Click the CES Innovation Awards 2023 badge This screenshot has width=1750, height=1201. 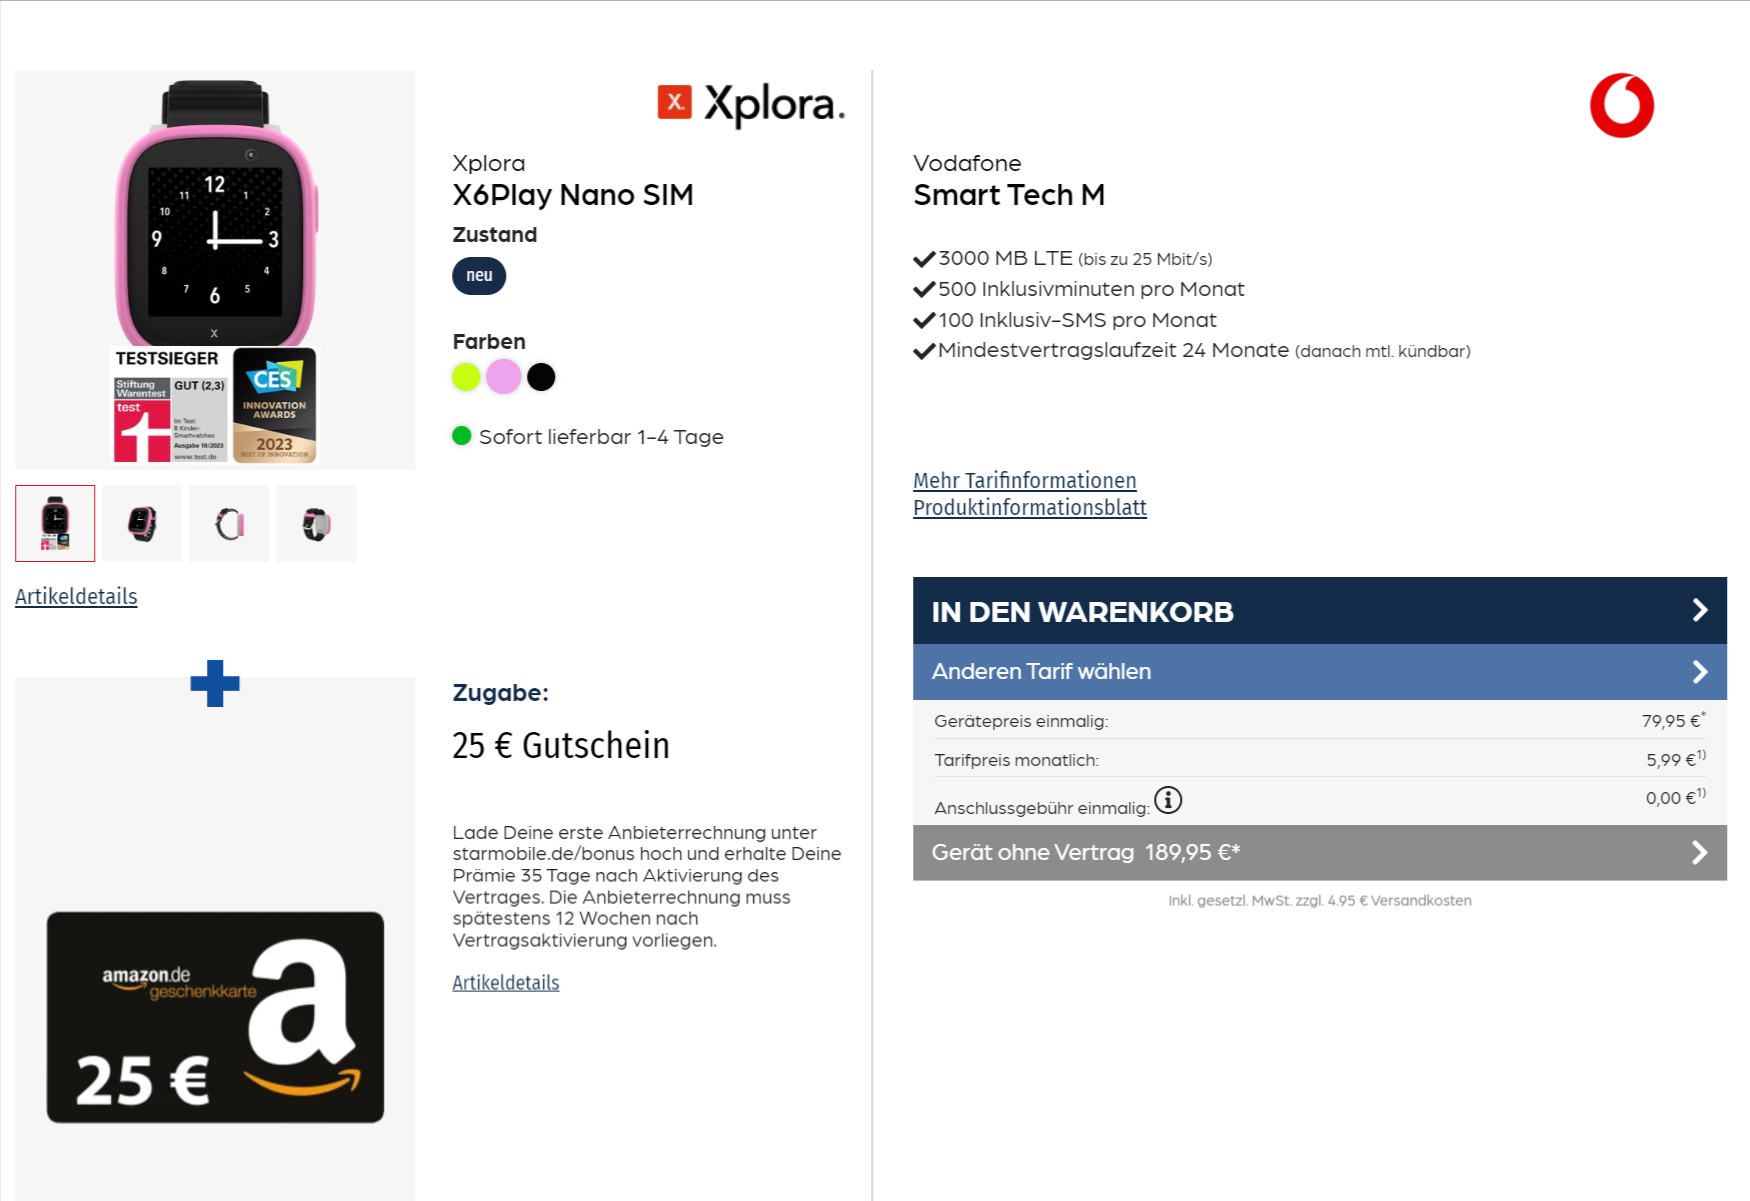click(x=276, y=404)
